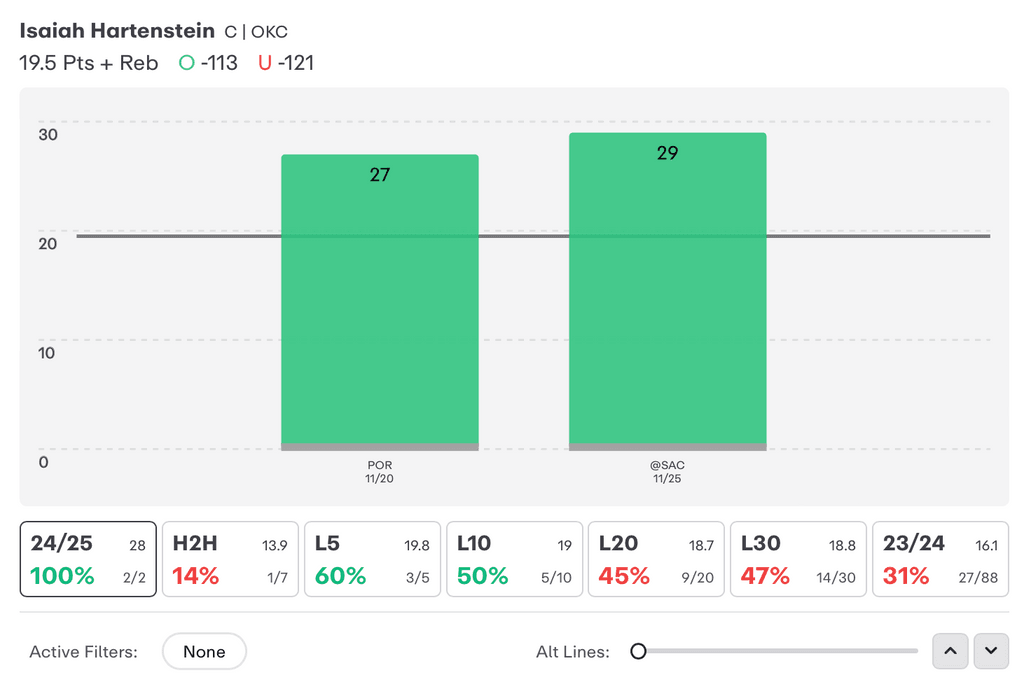The width and height of the screenshot is (1024, 679).
Task: Click the 19.5 threshold line on chart
Action: click(x=534, y=236)
